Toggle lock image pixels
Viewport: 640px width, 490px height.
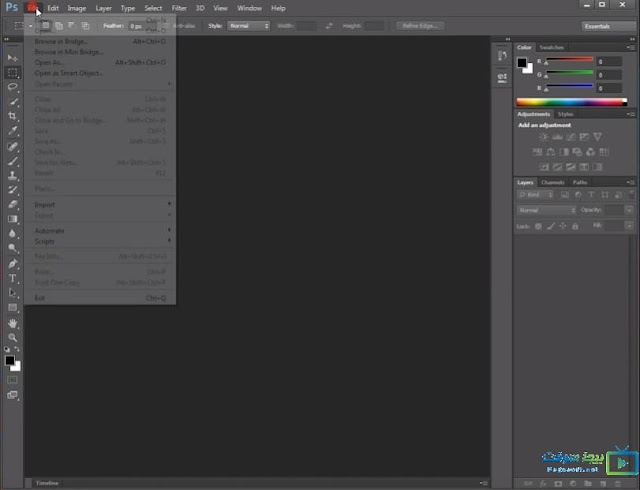[551, 226]
